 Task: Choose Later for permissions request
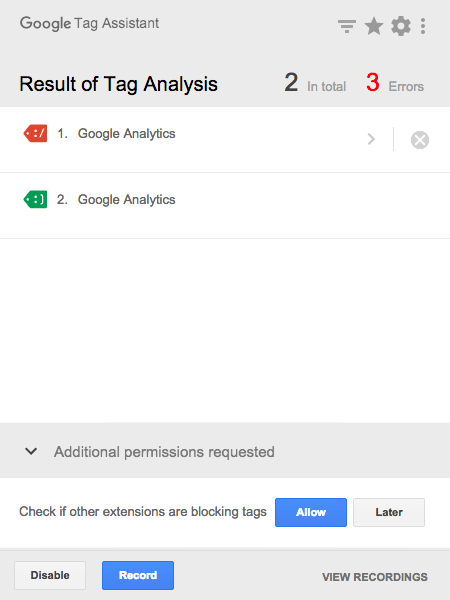coord(389,512)
